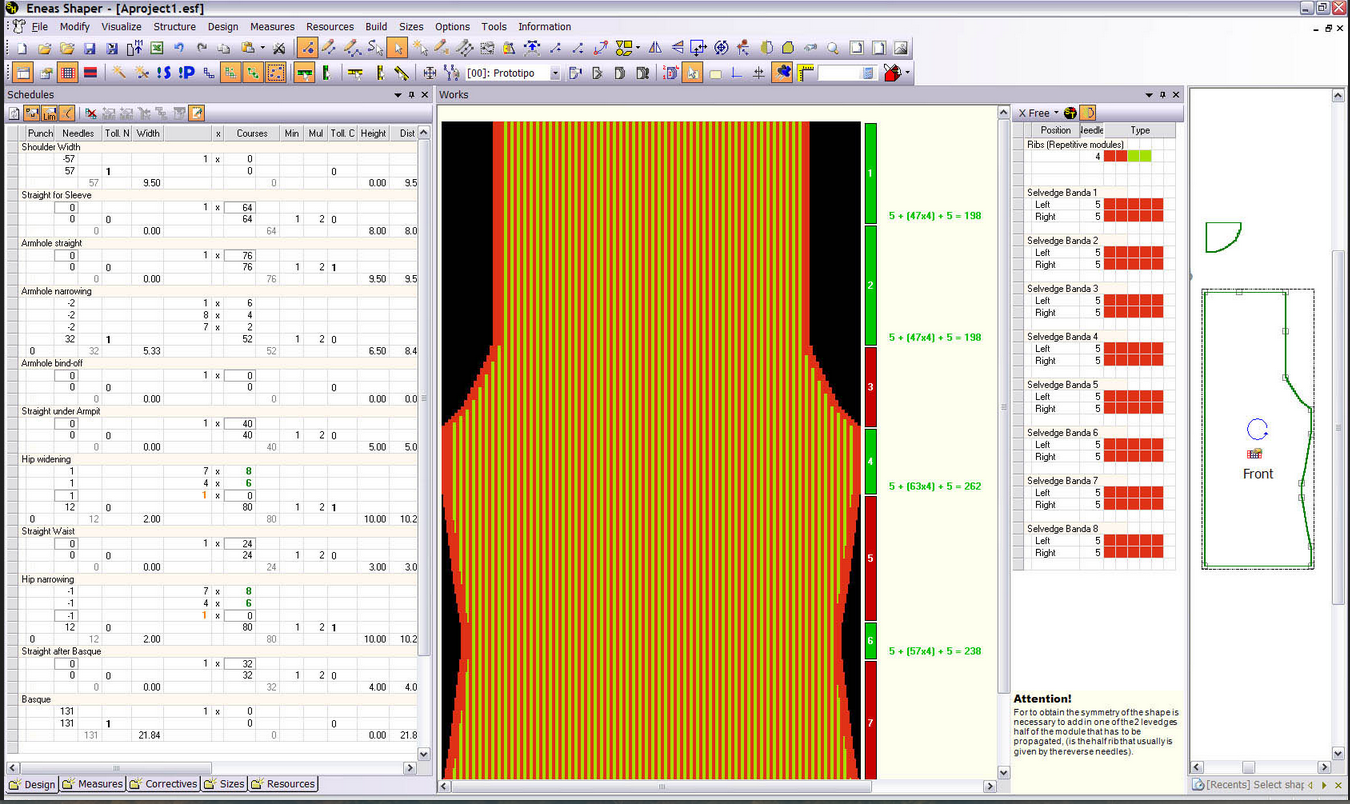This screenshot has height=804, width=1350.
Task: Click the edit note icon in Schedules toolbar
Action: click(x=197, y=114)
